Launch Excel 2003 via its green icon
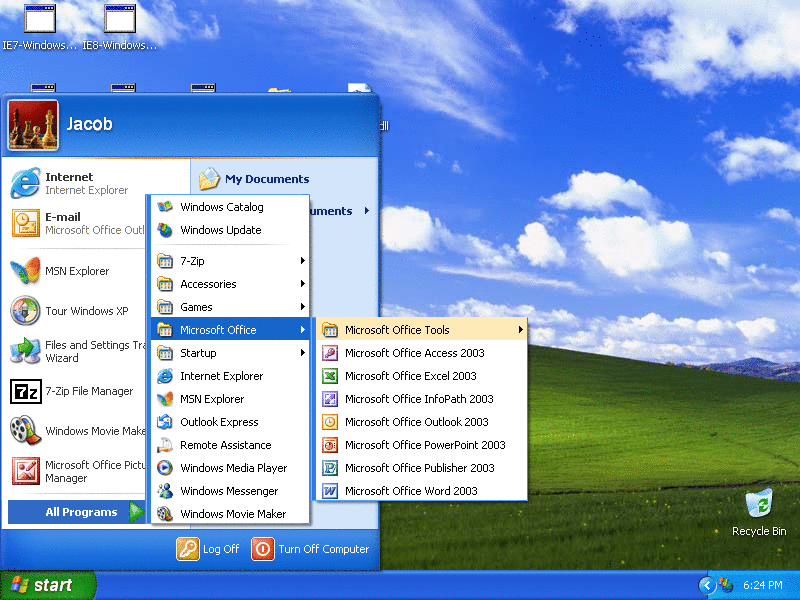Viewport: 800px width, 600px height. pos(330,376)
